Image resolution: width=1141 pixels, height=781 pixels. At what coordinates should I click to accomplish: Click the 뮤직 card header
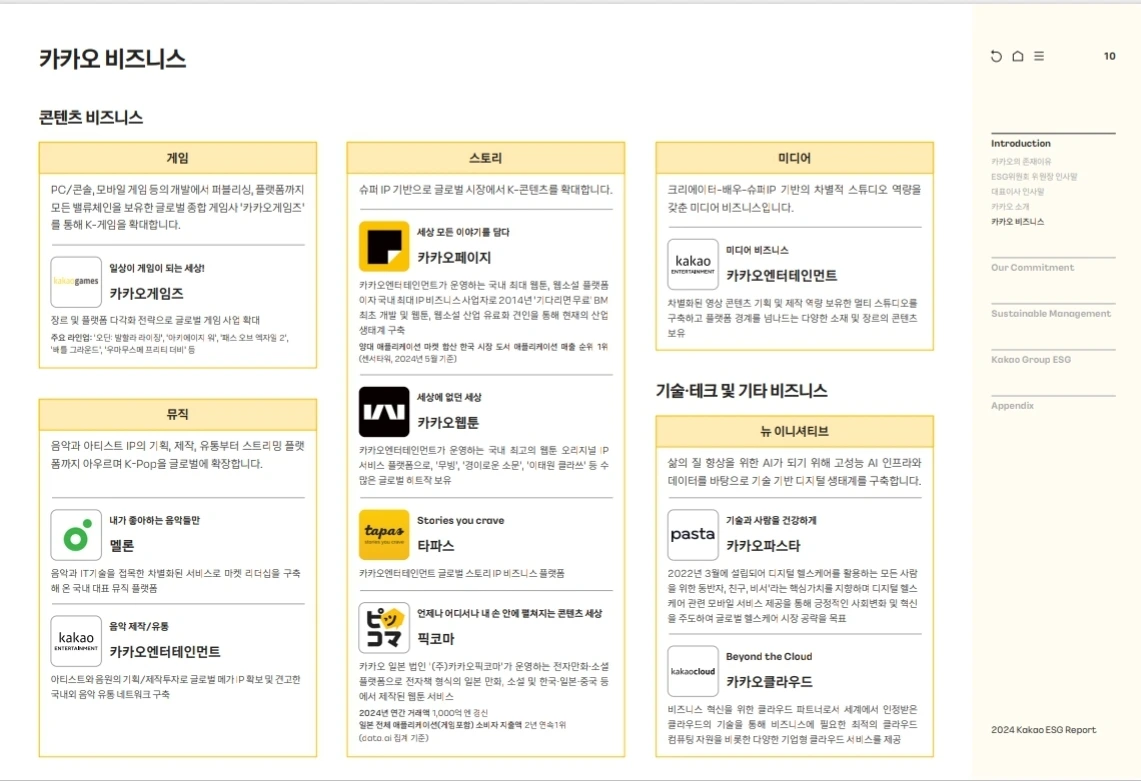coord(178,414)
